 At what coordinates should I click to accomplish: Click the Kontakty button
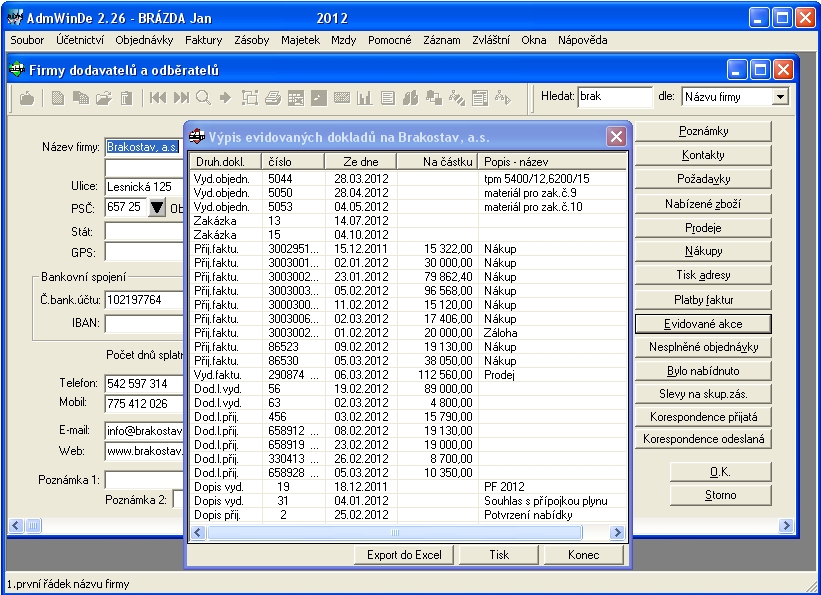point(703,155)
